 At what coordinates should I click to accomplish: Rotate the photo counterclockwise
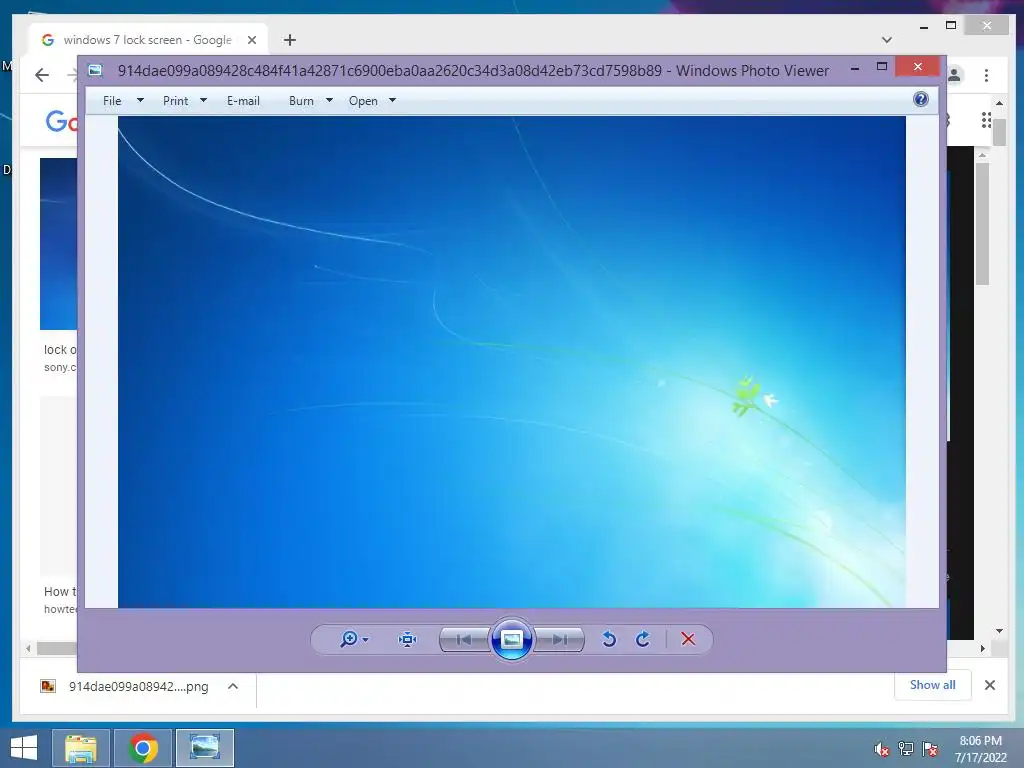tap(609, 639)
